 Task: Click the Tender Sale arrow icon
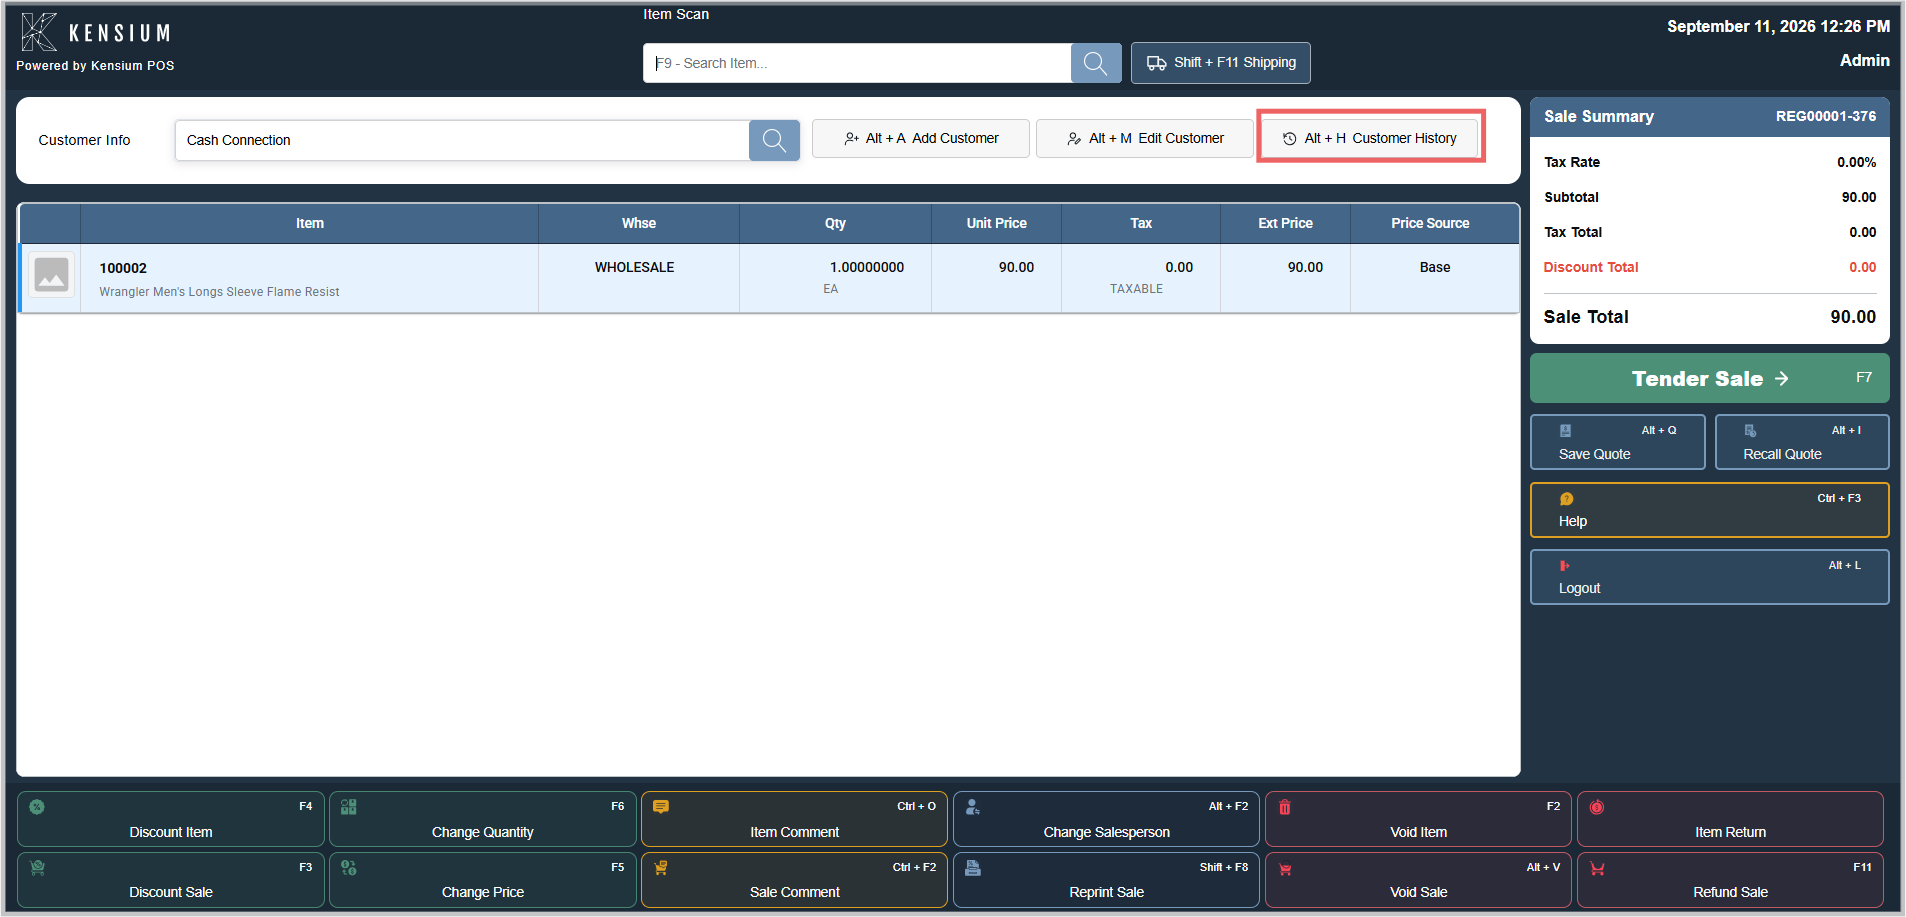click(1782, 379)
